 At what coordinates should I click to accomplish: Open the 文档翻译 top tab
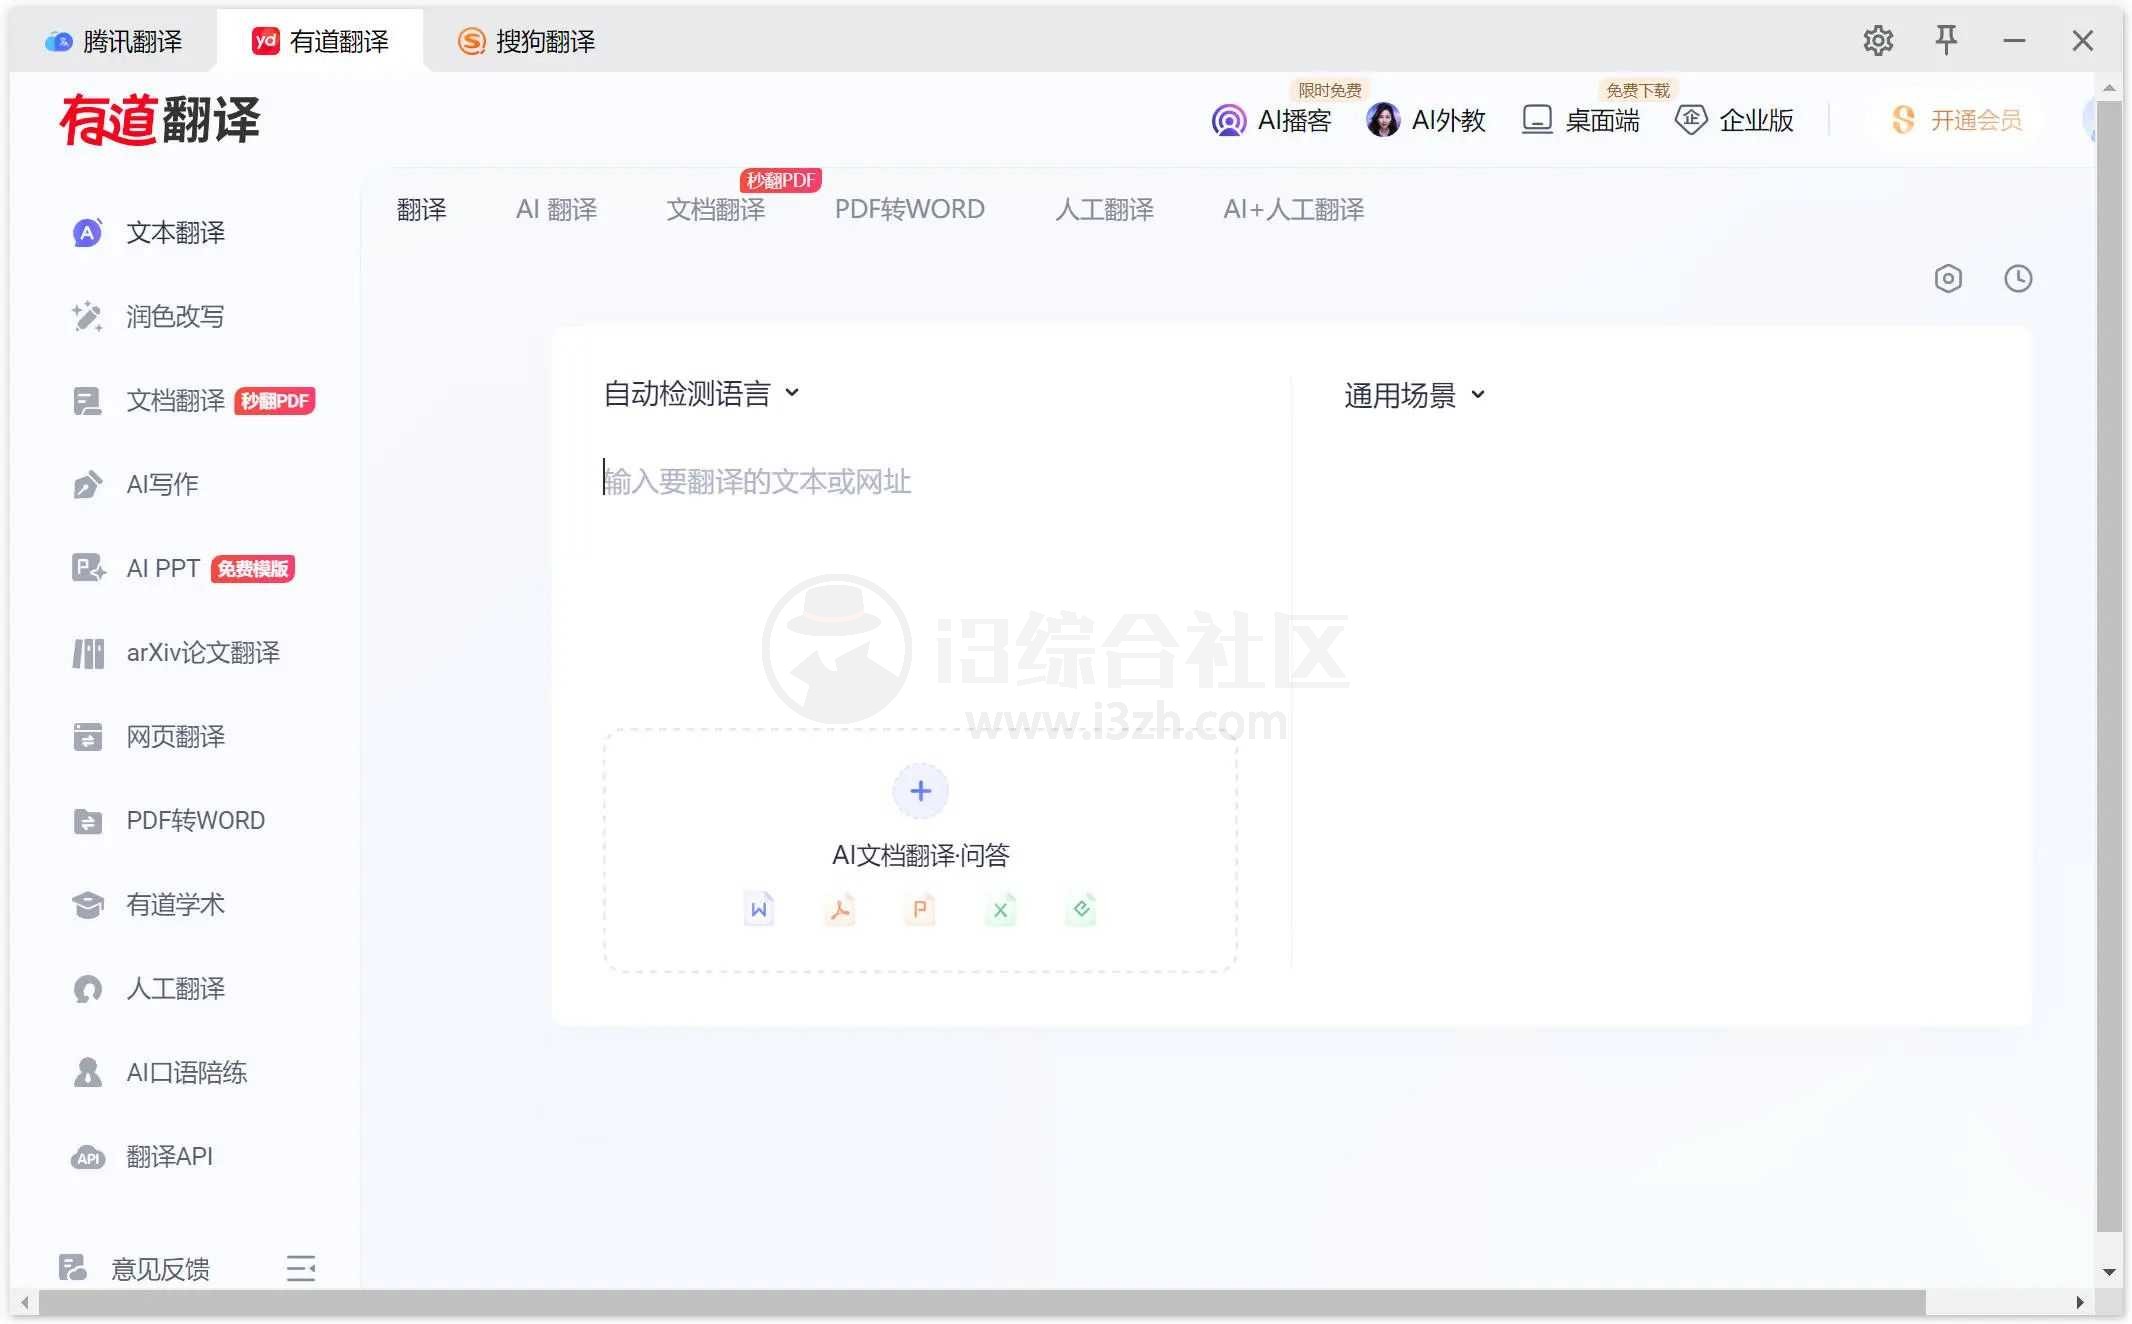coord(716,210)
